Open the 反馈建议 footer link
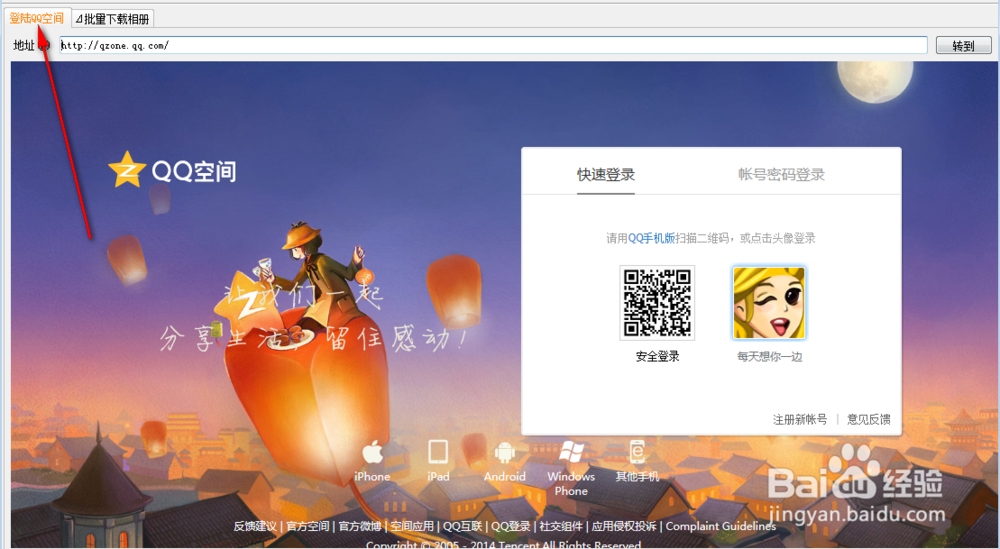This screenshot has height=549, width=1000. tap(254, 526)
